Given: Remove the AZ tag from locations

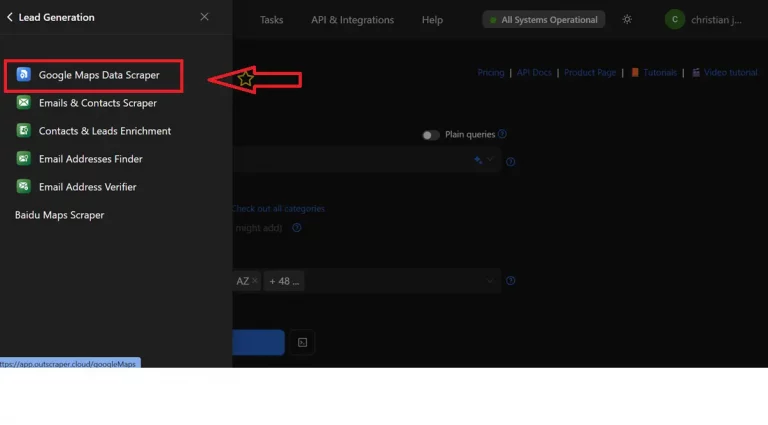Looking at the screenshot, I should pos(255,282).
